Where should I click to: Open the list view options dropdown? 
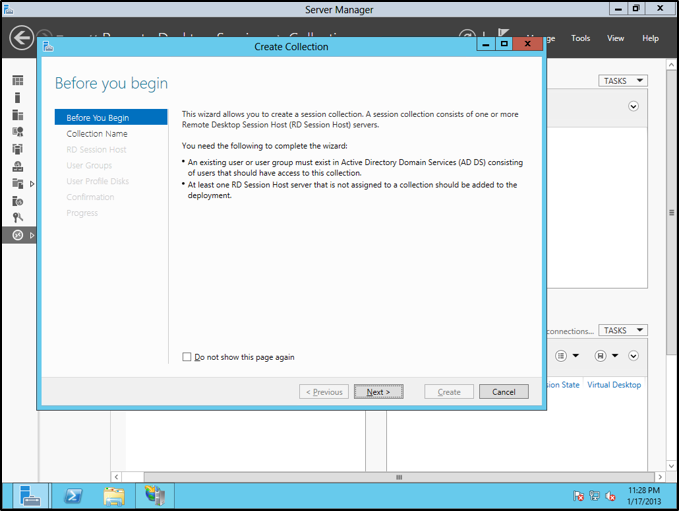[566, 355]
